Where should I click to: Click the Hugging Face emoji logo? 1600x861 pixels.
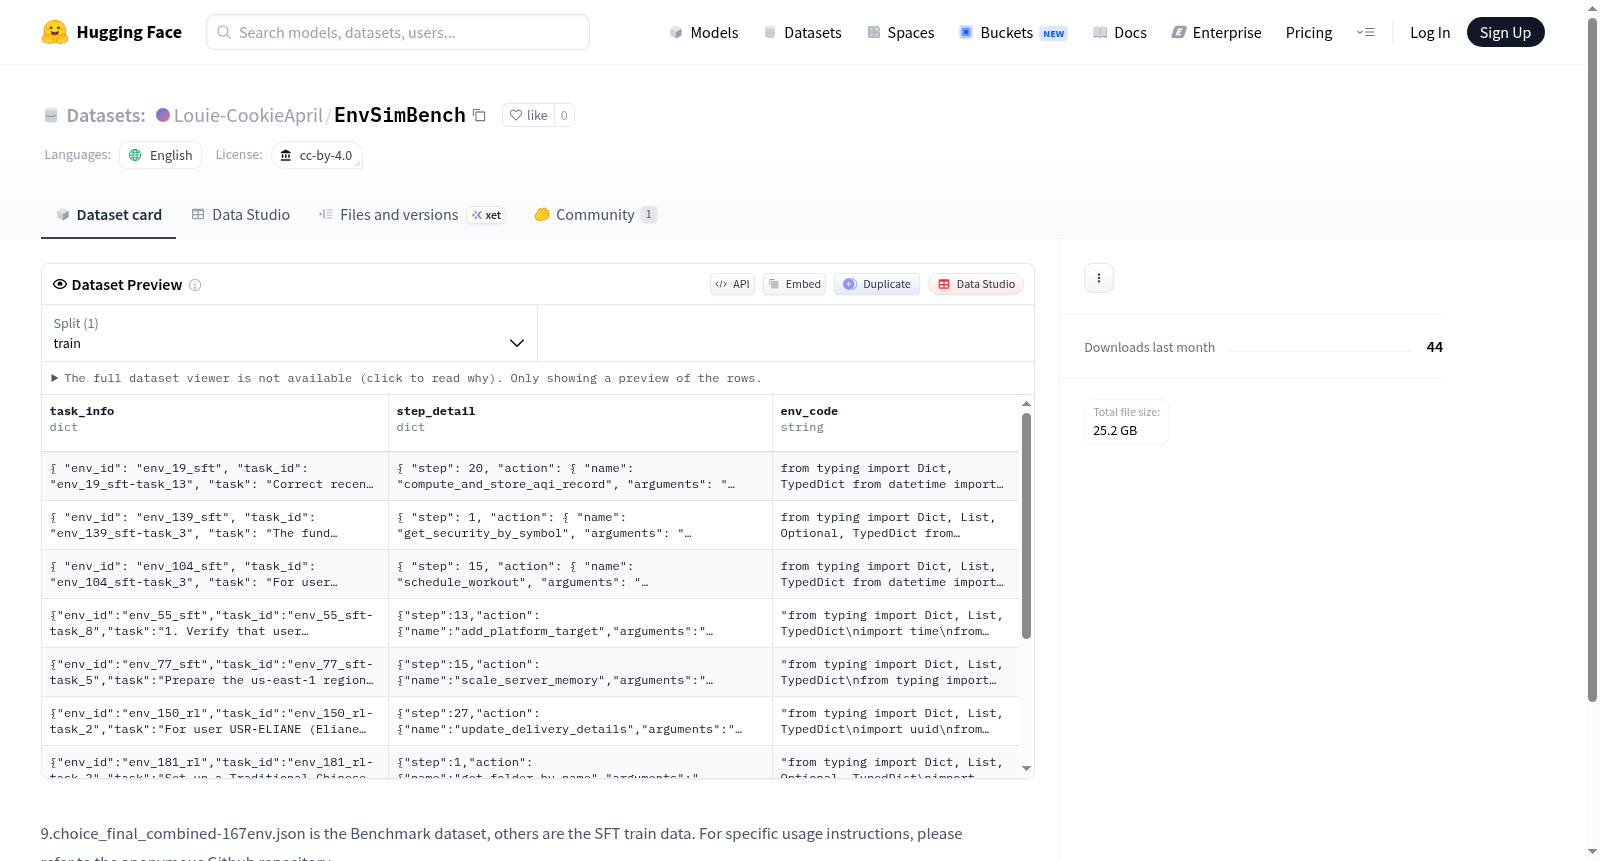(55, 32)
